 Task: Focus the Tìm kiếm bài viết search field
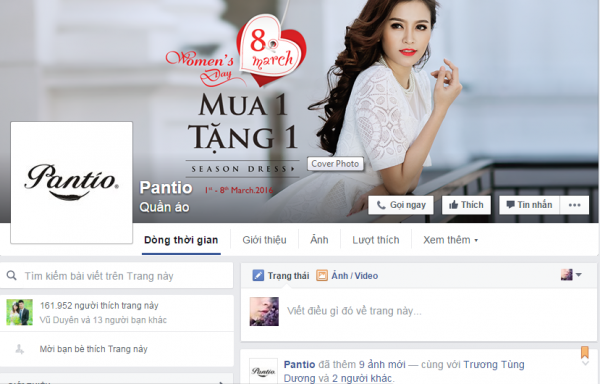click(x=116, y=275)
